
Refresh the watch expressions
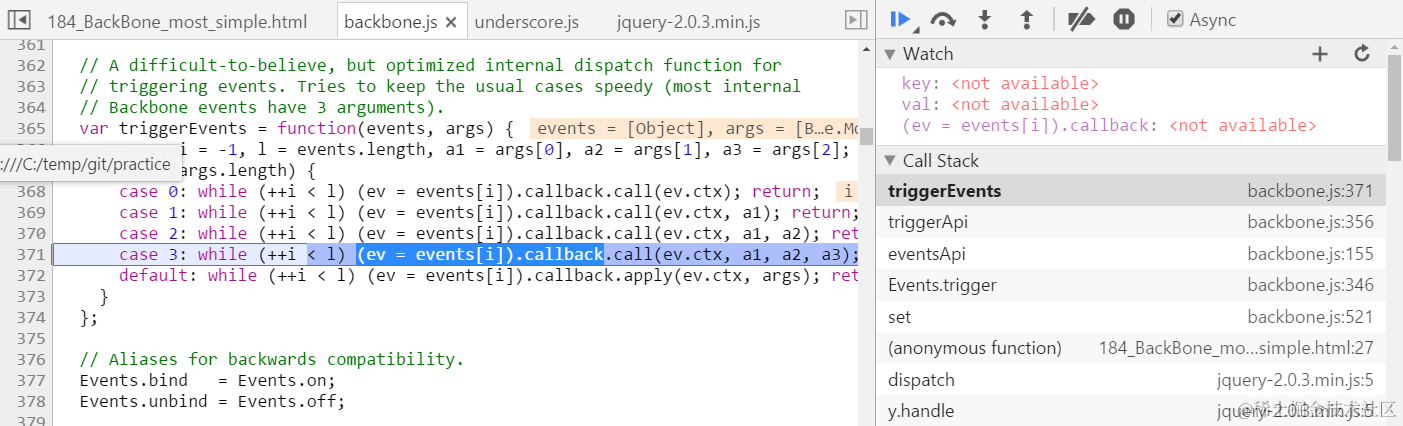click(x=1361, y=54)
